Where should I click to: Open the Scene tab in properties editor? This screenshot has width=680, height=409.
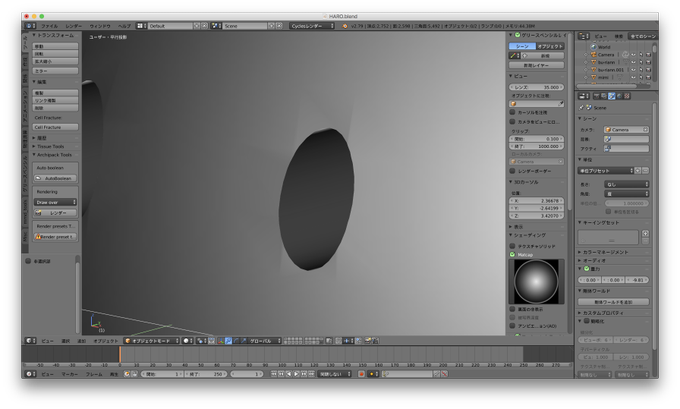click(611, 96)
